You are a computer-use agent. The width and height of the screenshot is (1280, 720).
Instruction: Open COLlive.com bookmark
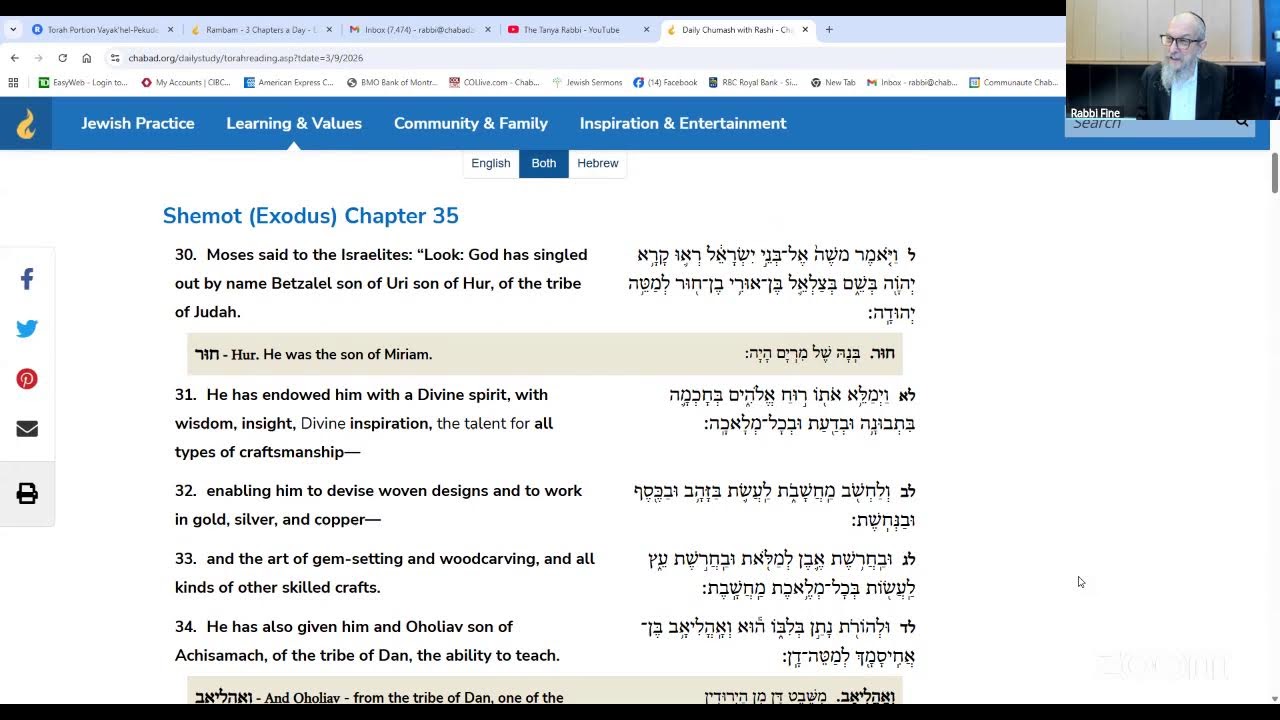click(495, 83)
